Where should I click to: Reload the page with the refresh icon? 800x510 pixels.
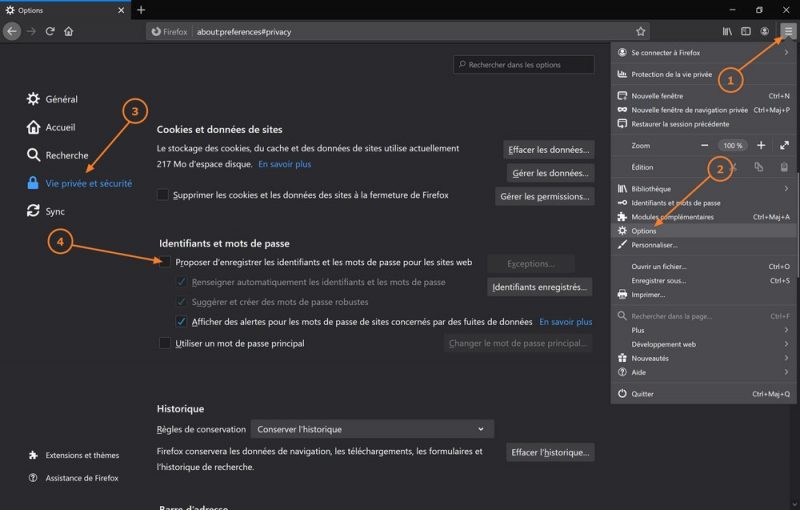coord(49,31)
